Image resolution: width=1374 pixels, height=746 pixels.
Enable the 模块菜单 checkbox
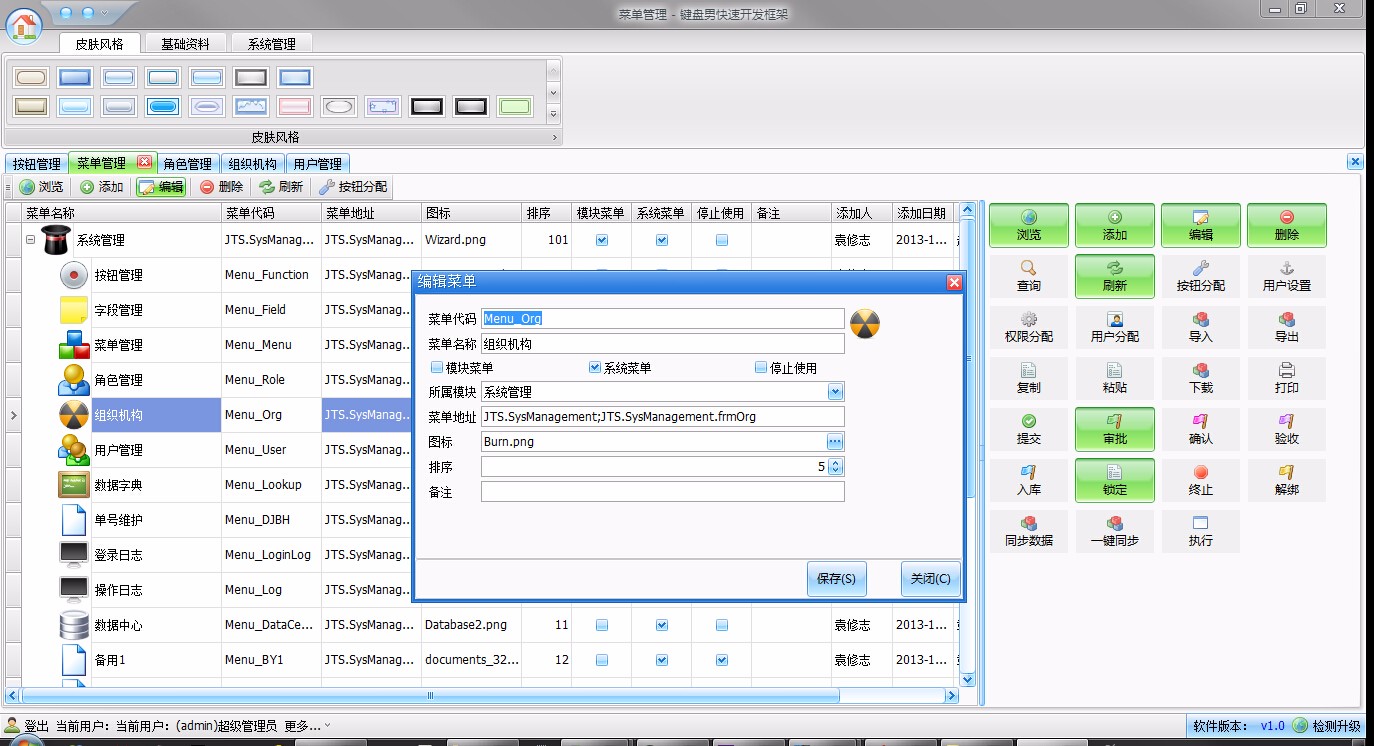436,367
